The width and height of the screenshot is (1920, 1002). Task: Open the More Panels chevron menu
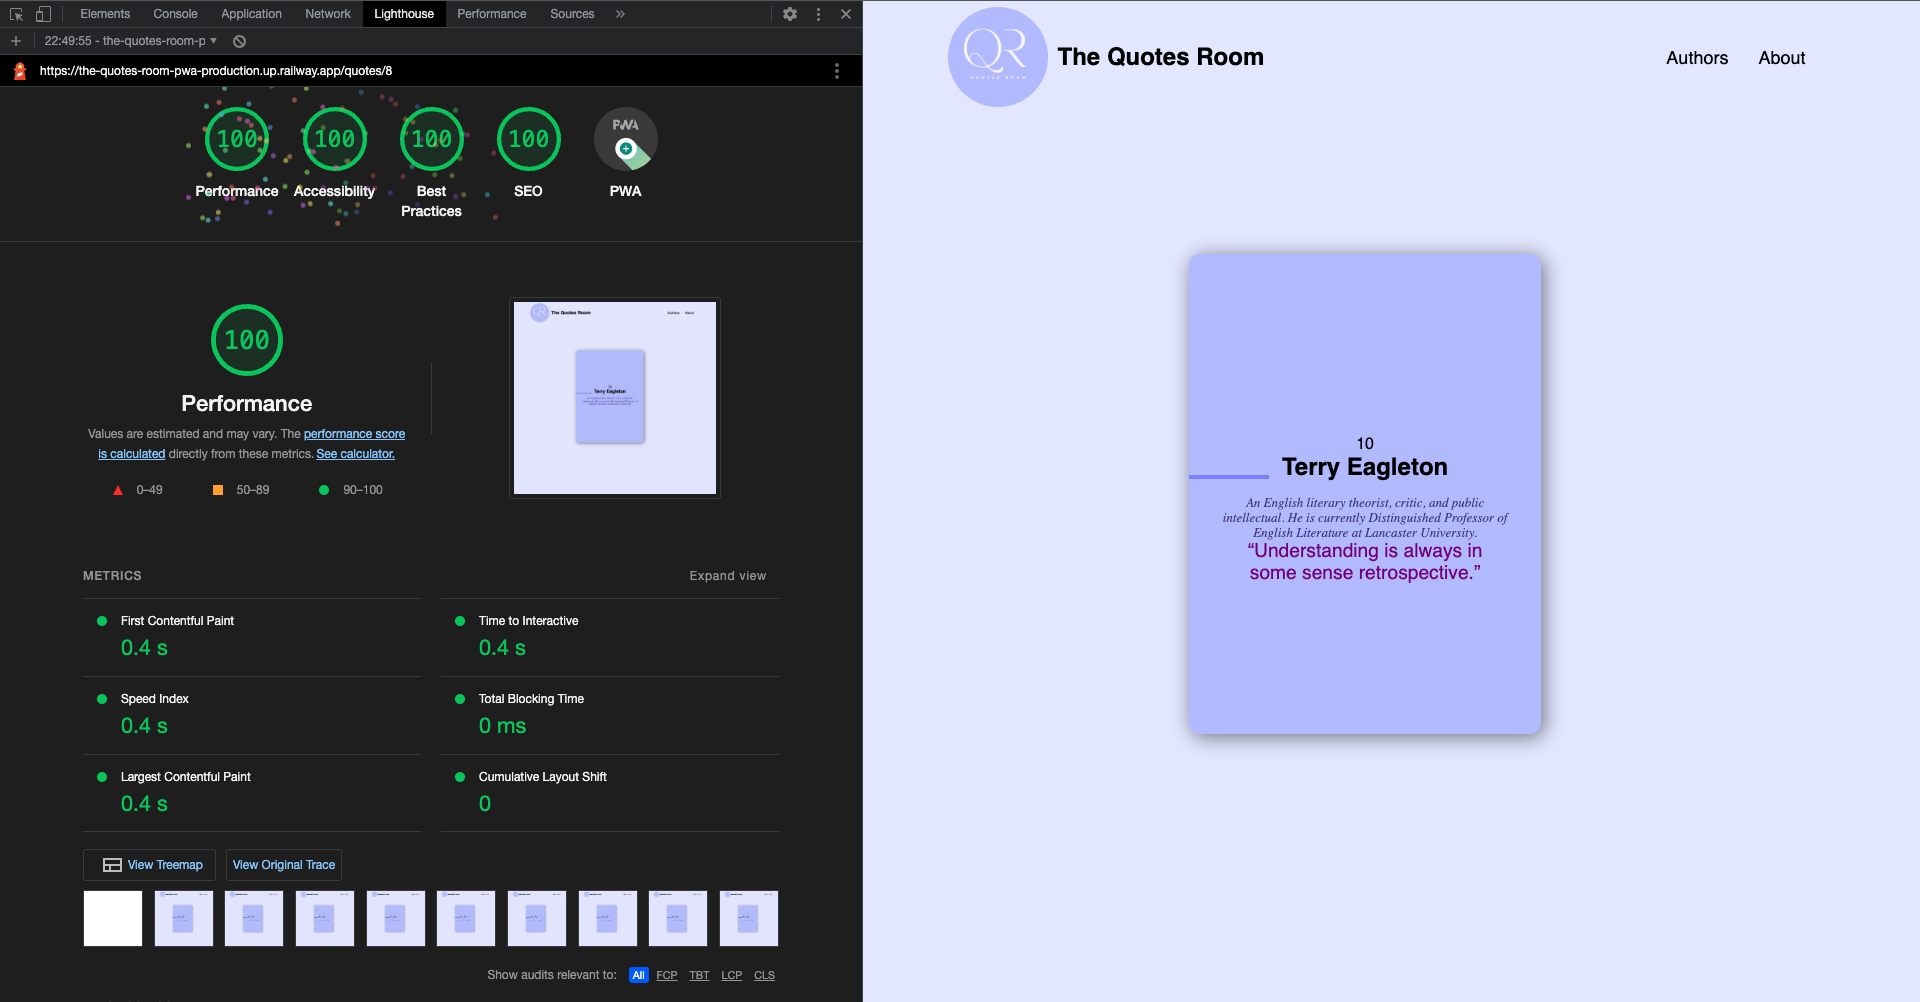point(620,13)
